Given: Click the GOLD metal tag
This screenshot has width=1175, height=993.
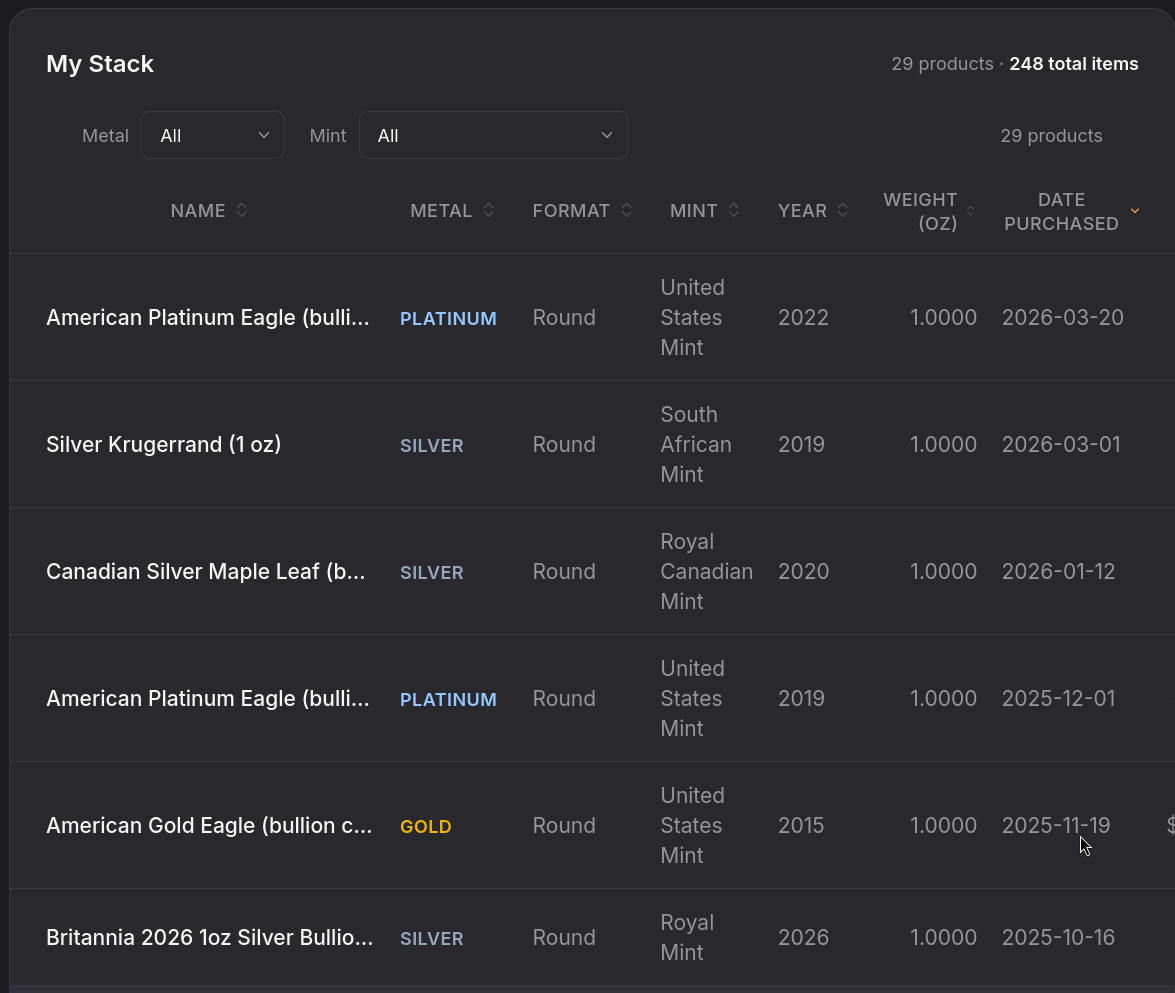Looking at the screenshot, I should coord(426,827).
